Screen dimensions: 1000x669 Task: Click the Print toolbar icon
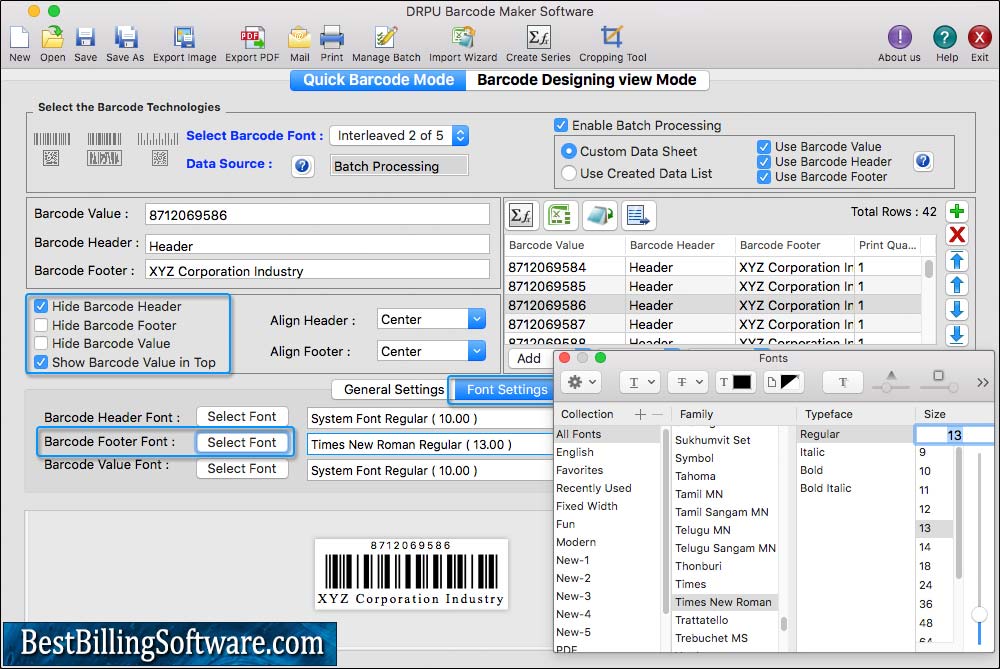[332, 38]
